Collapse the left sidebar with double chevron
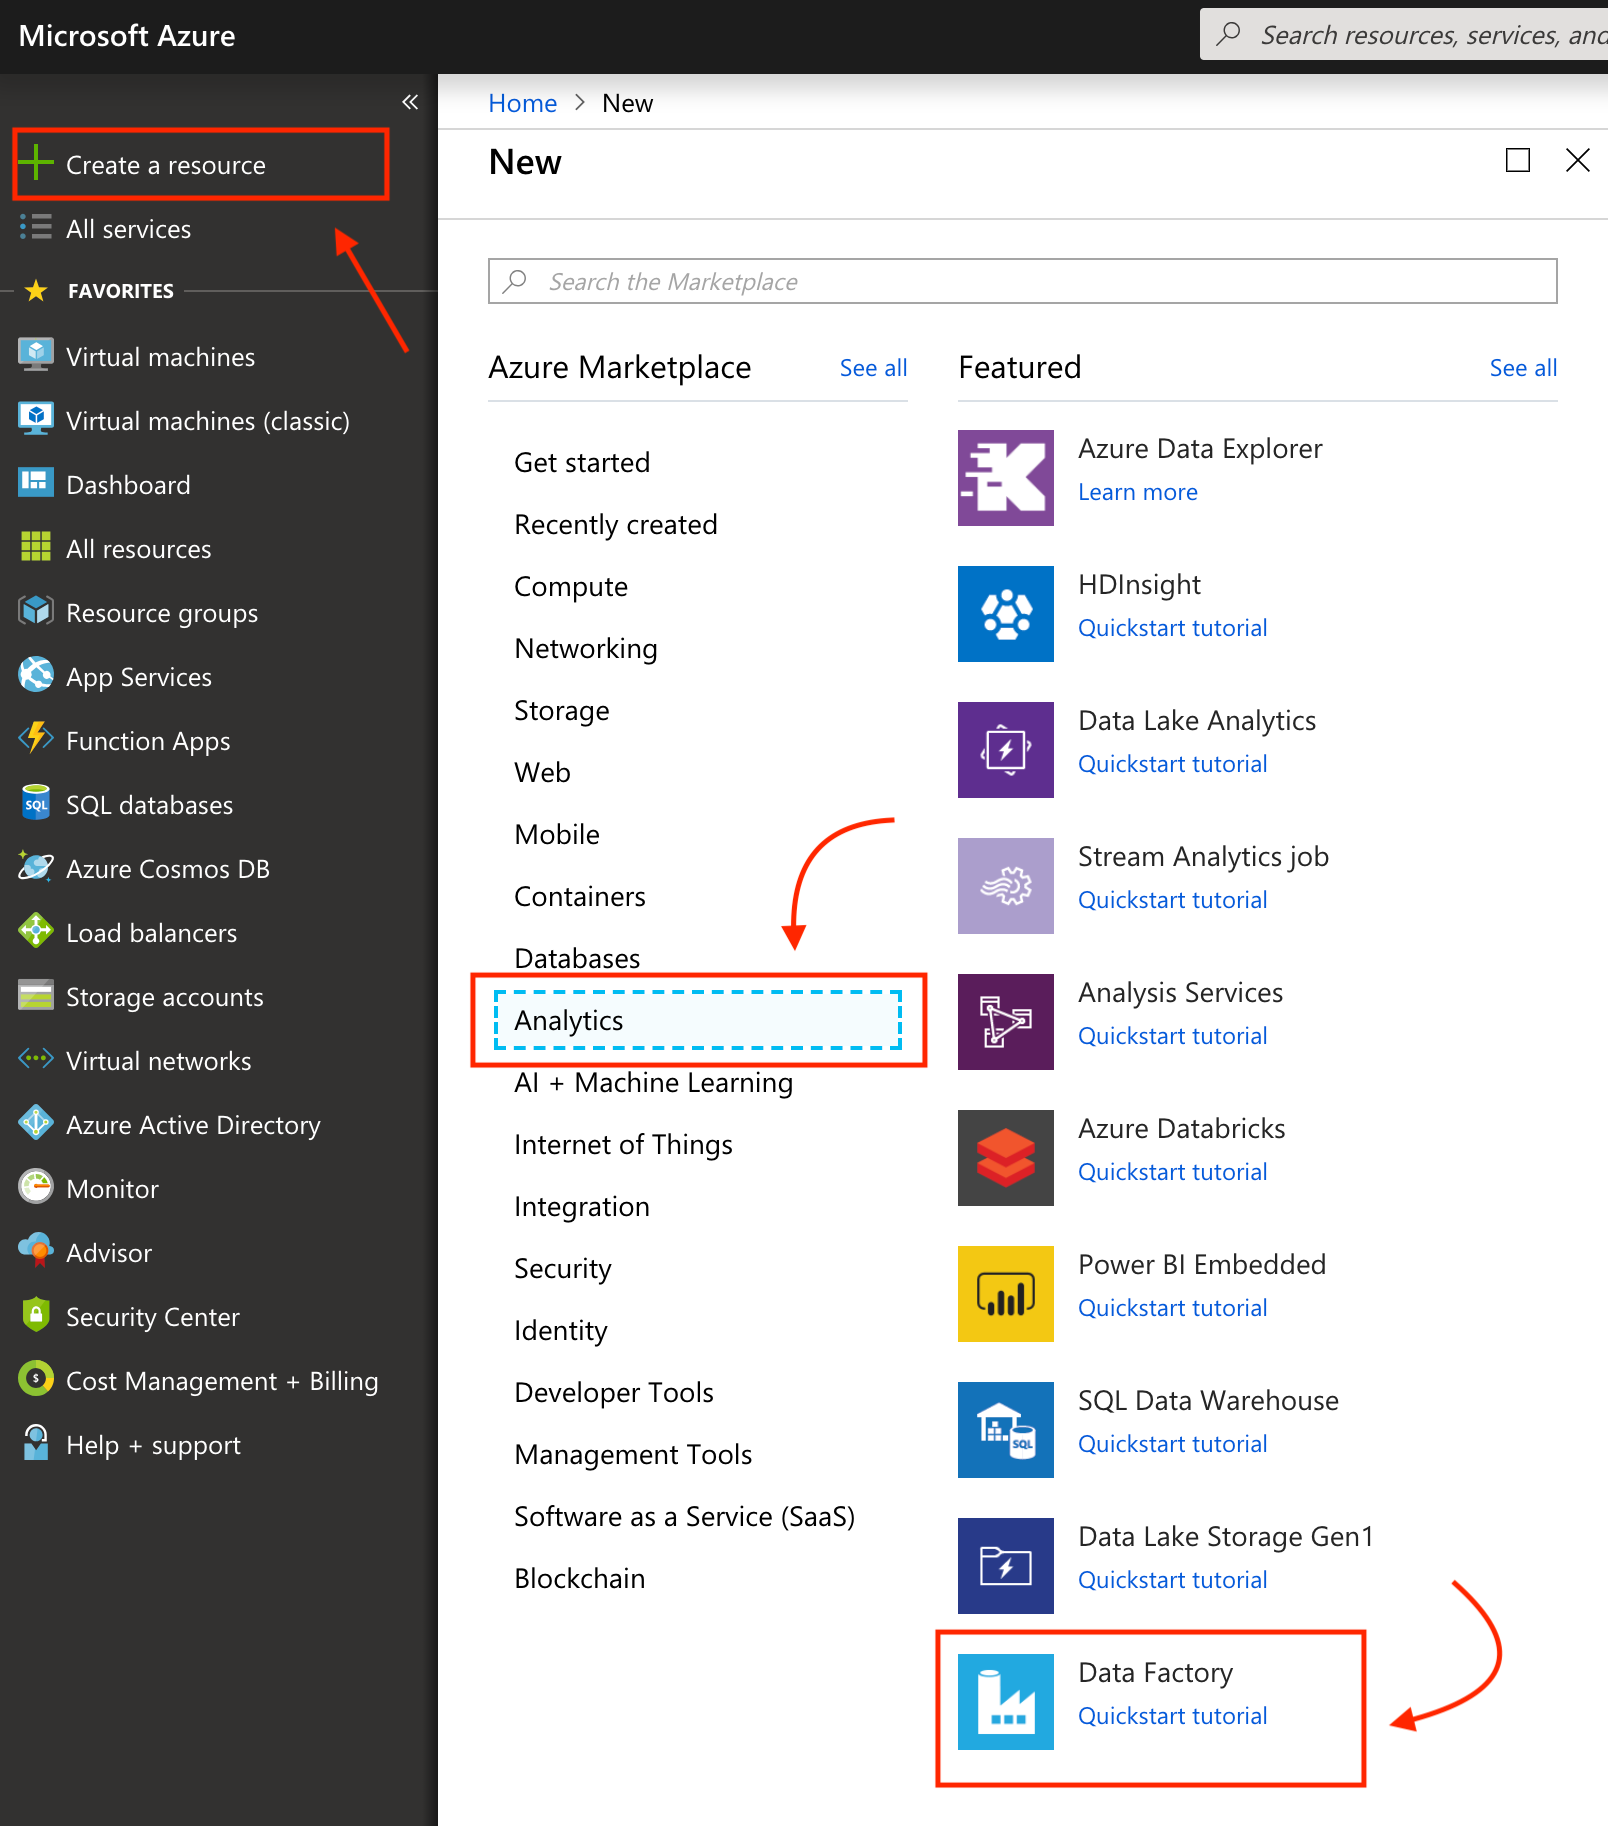 coord(410,102)
